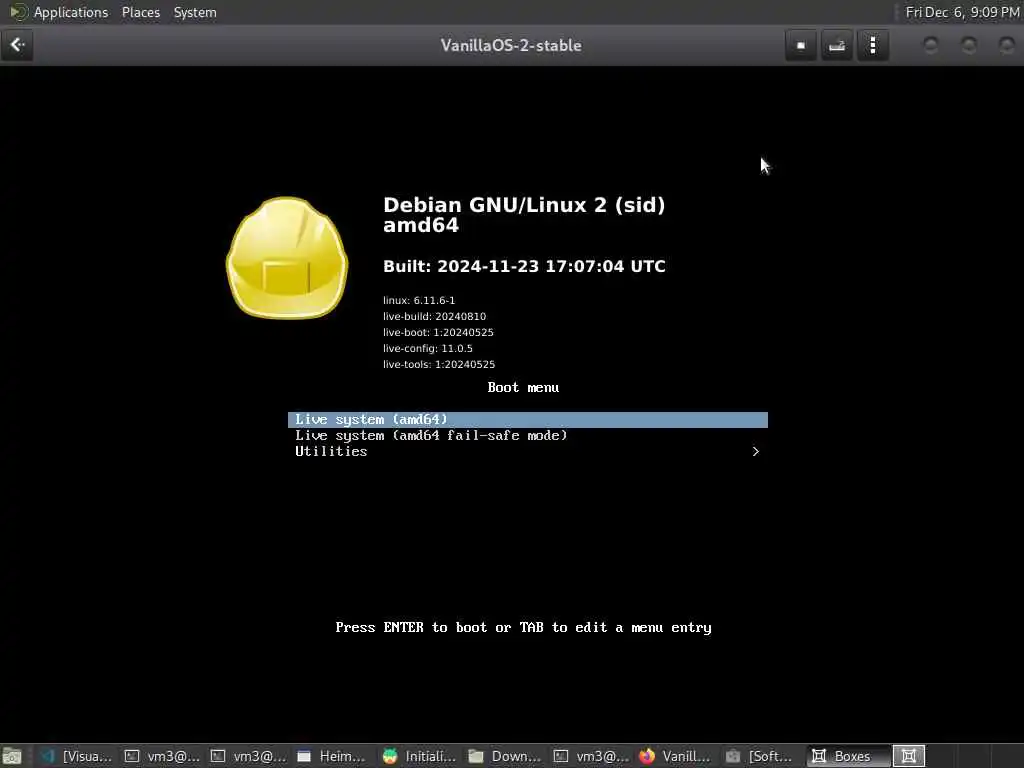Select Live system (amd64) boot entry

(x=528, y=419)
